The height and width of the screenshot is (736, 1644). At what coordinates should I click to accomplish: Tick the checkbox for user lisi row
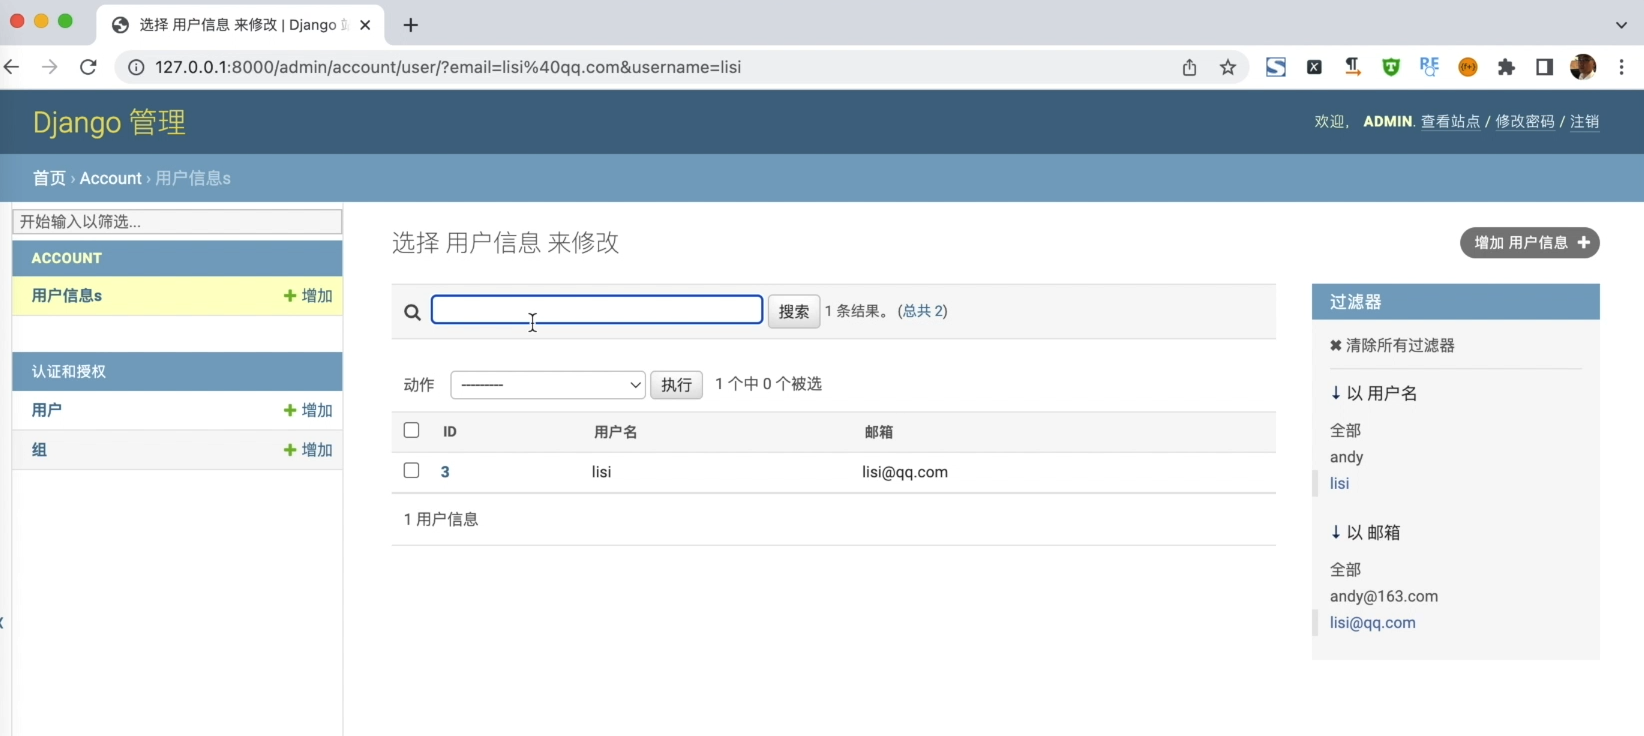tap(411, 470)
